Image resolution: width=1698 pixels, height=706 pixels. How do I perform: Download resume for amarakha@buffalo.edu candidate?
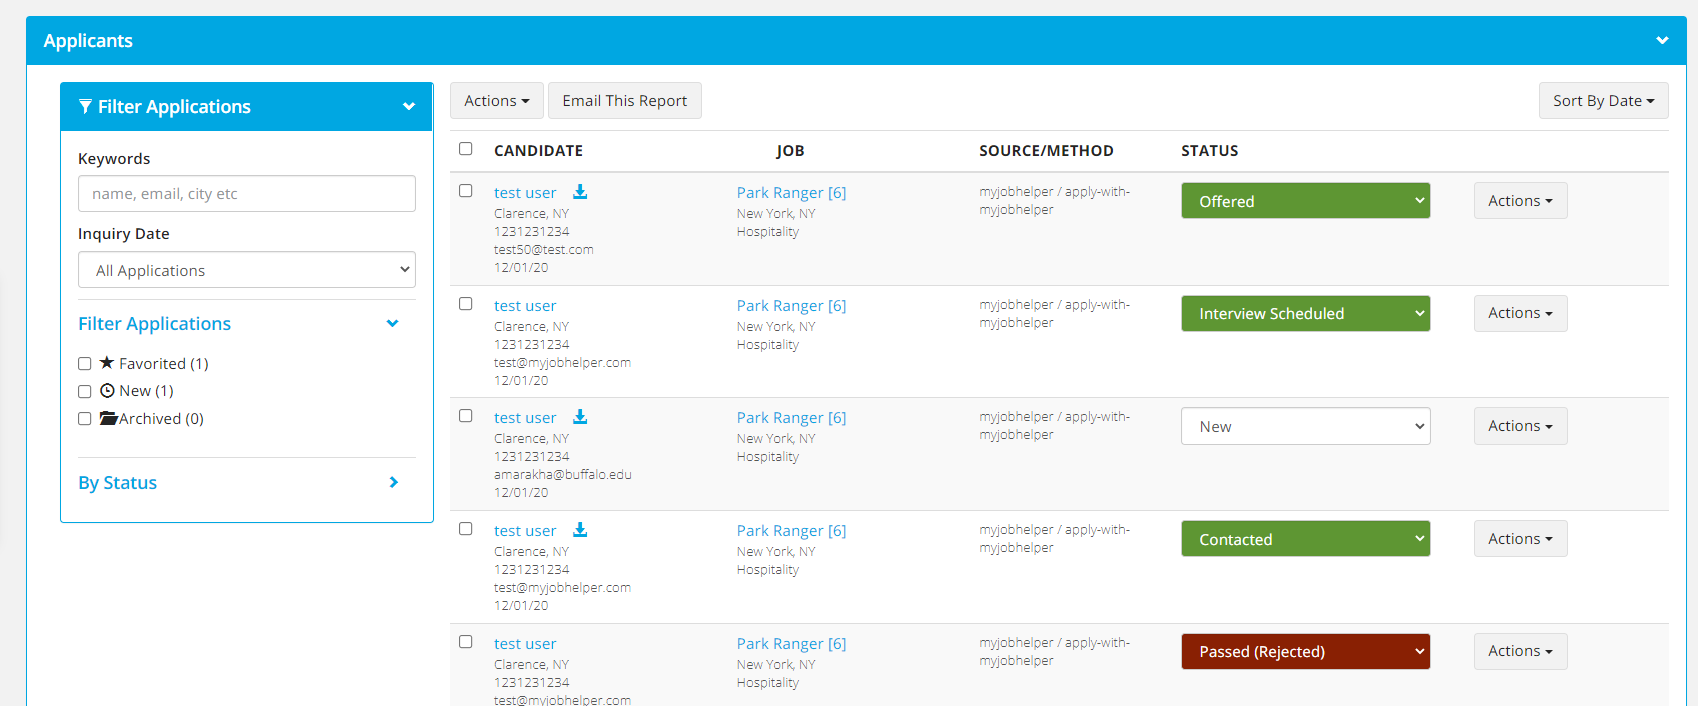[580, 417]
